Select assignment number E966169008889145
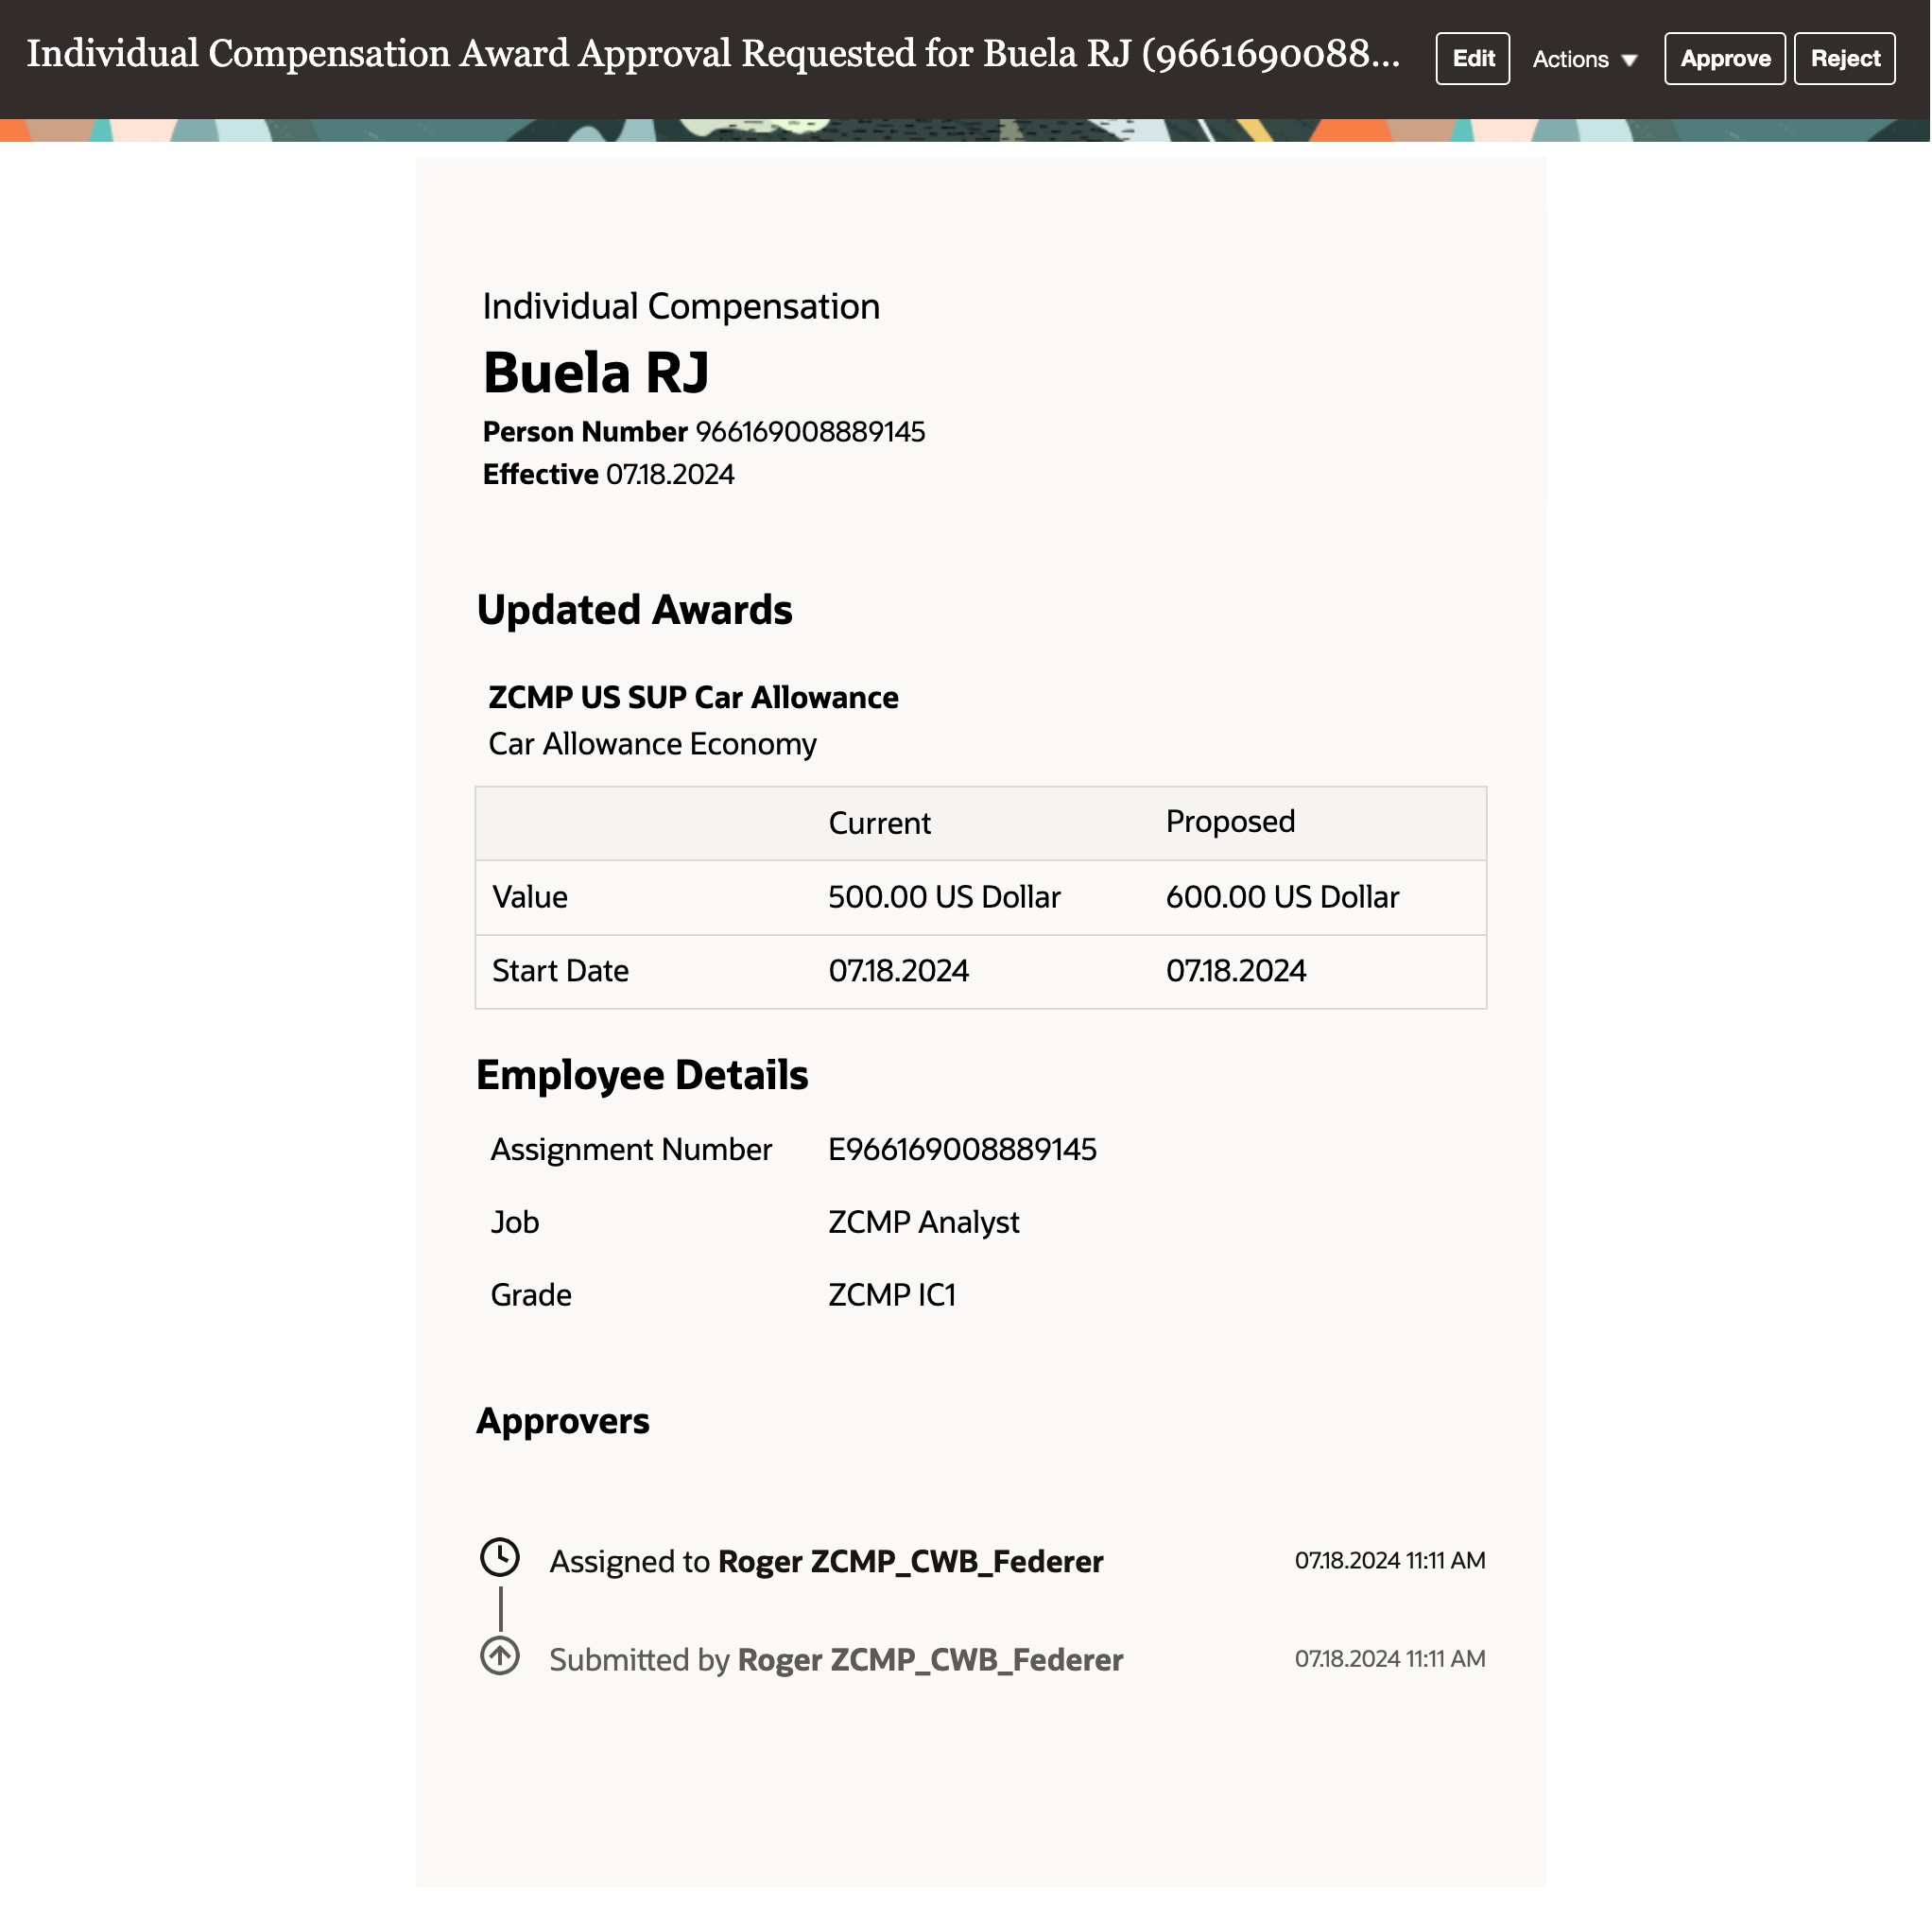 point(963,1150)
